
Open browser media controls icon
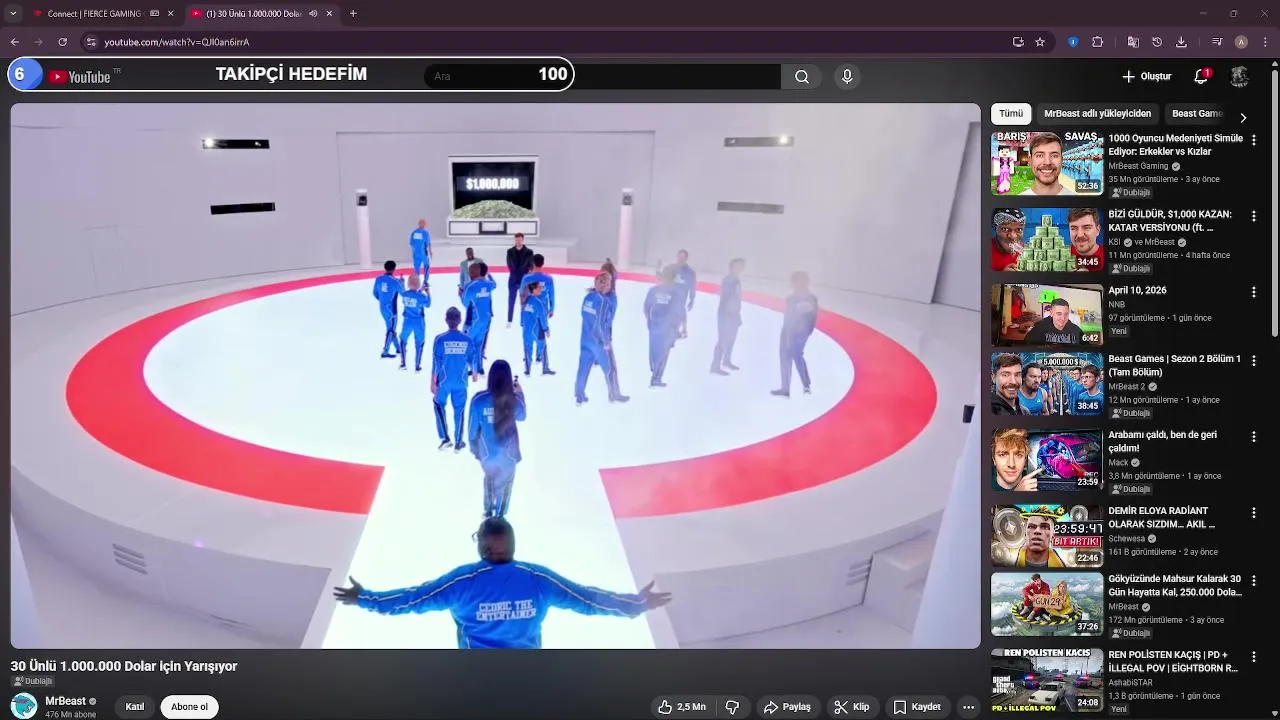(1216, 42)
